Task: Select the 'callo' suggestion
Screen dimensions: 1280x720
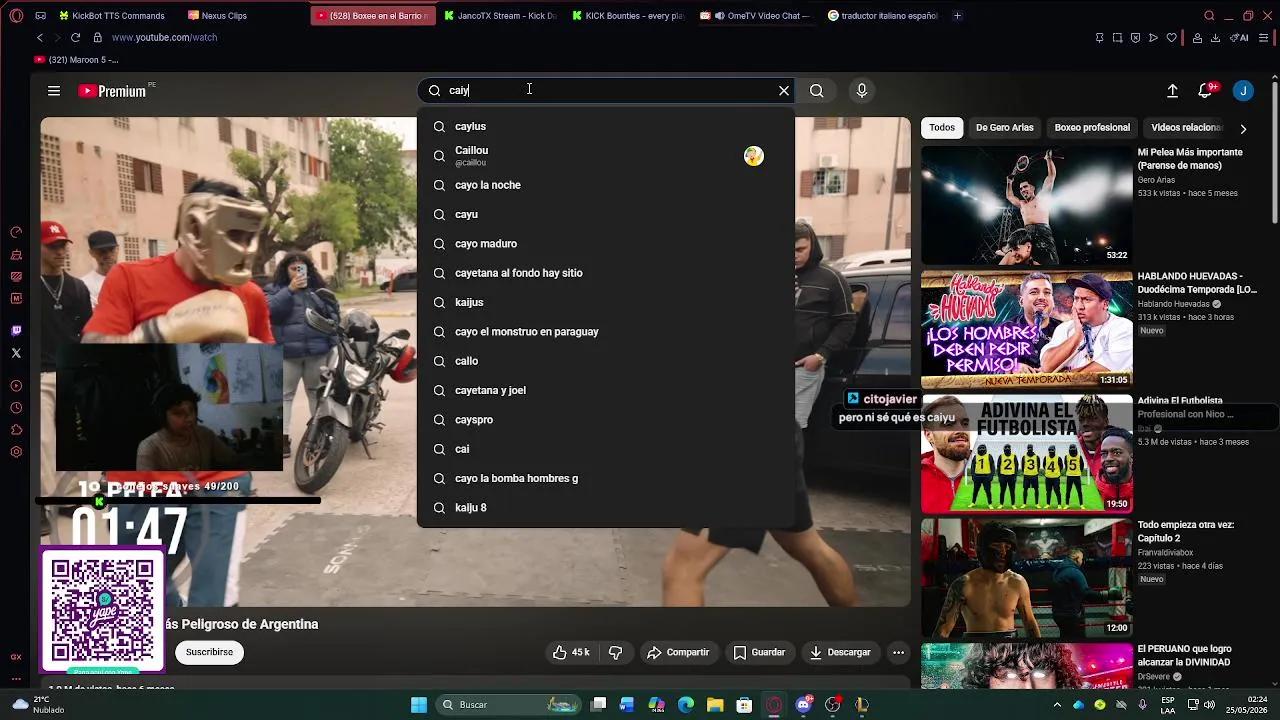Action: tap(606, 361)
